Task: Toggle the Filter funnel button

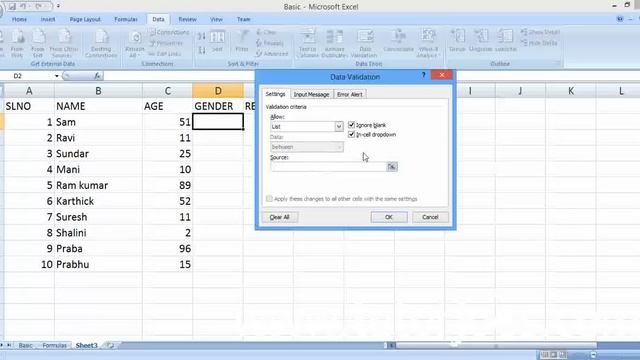Action: (242, 41)
